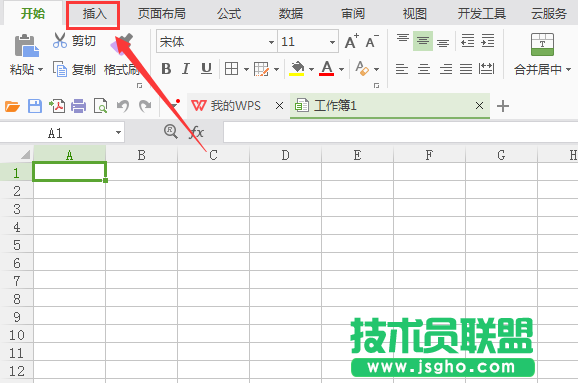Click in the formula bar input

400,132
